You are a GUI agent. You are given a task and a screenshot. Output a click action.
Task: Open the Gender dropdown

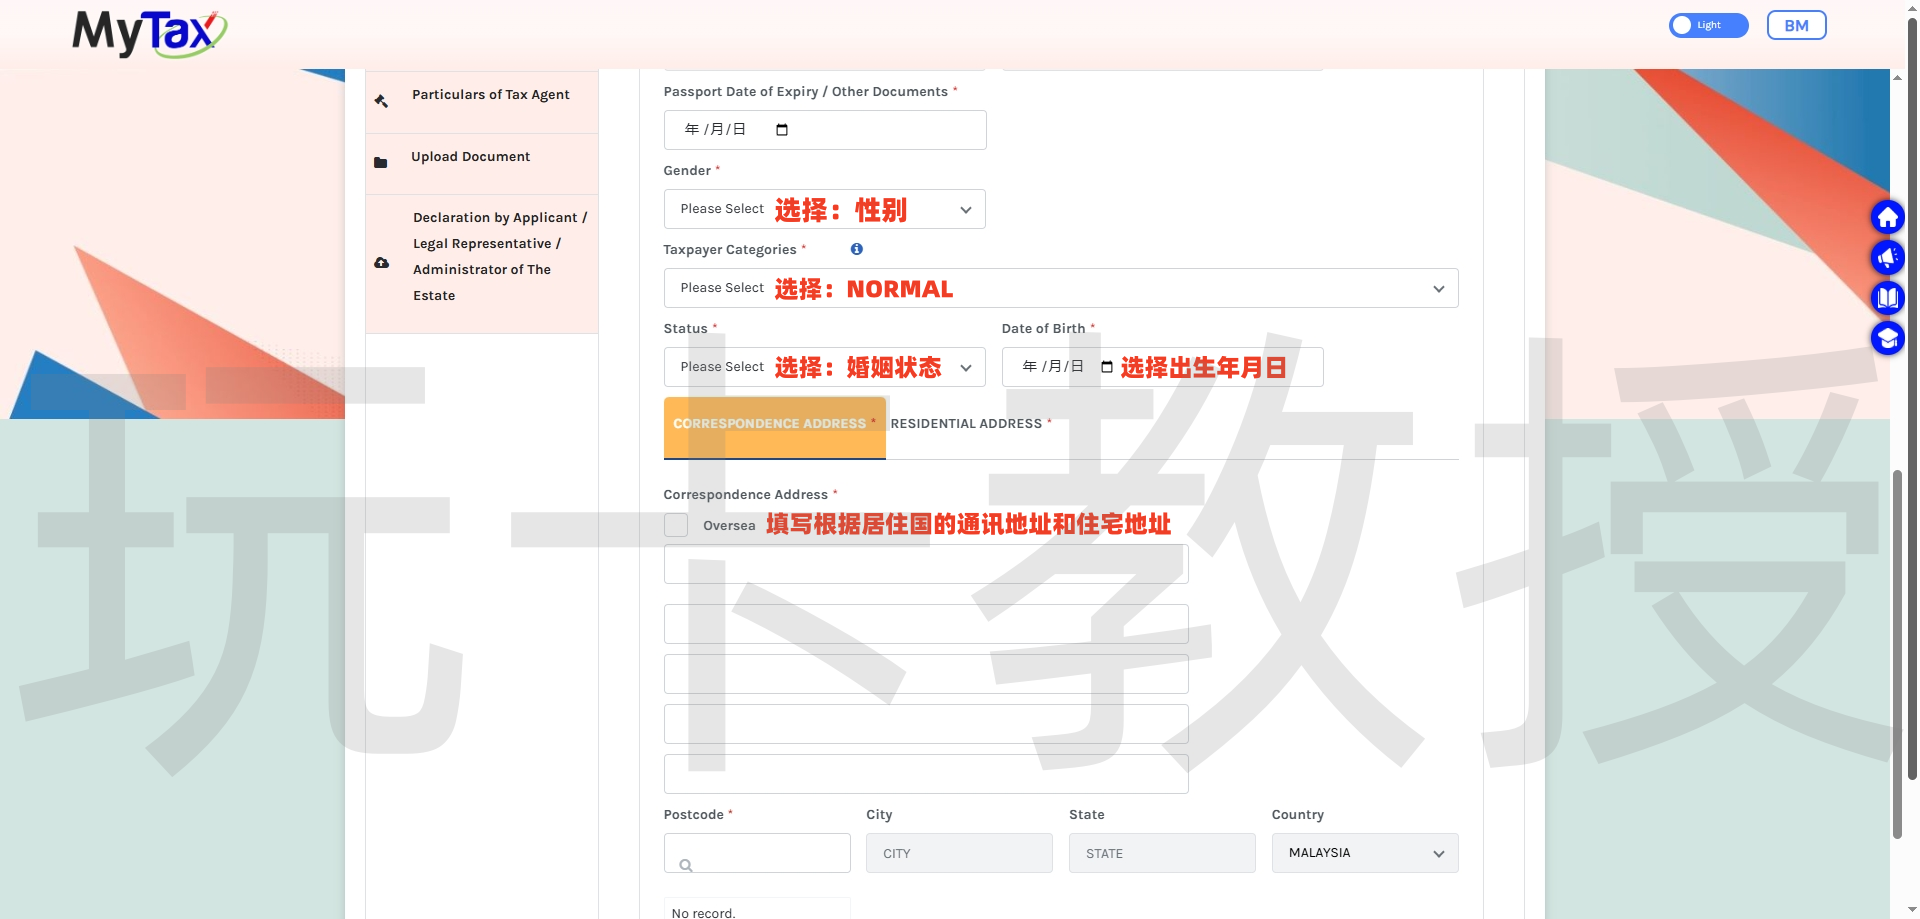click(x=824, y=209)
